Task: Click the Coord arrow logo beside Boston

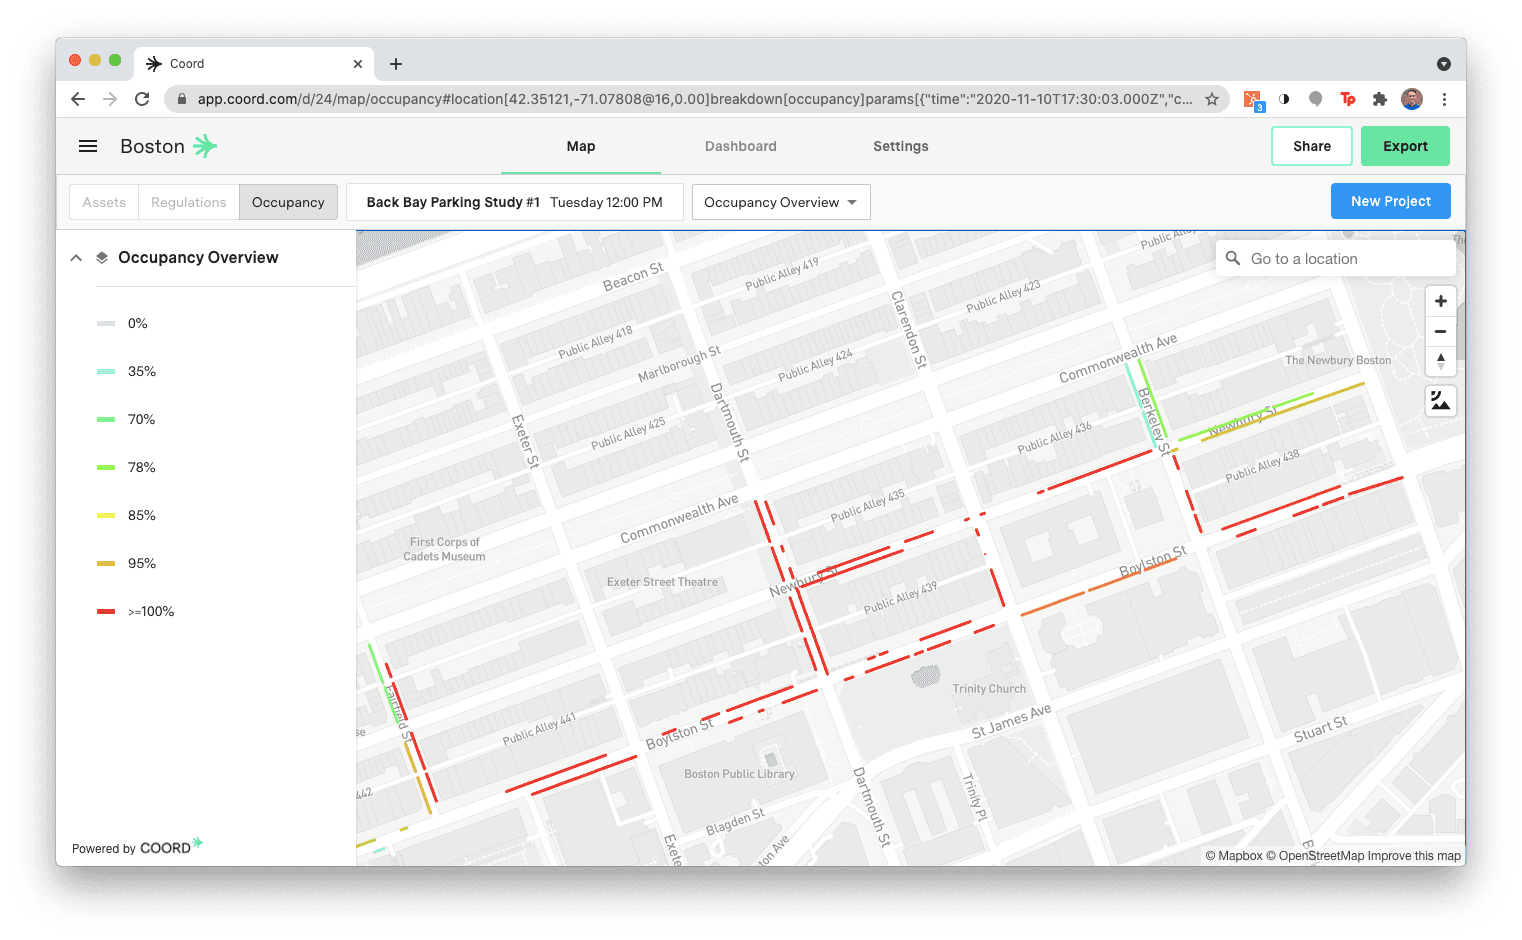Action: [x=205, y=146]
